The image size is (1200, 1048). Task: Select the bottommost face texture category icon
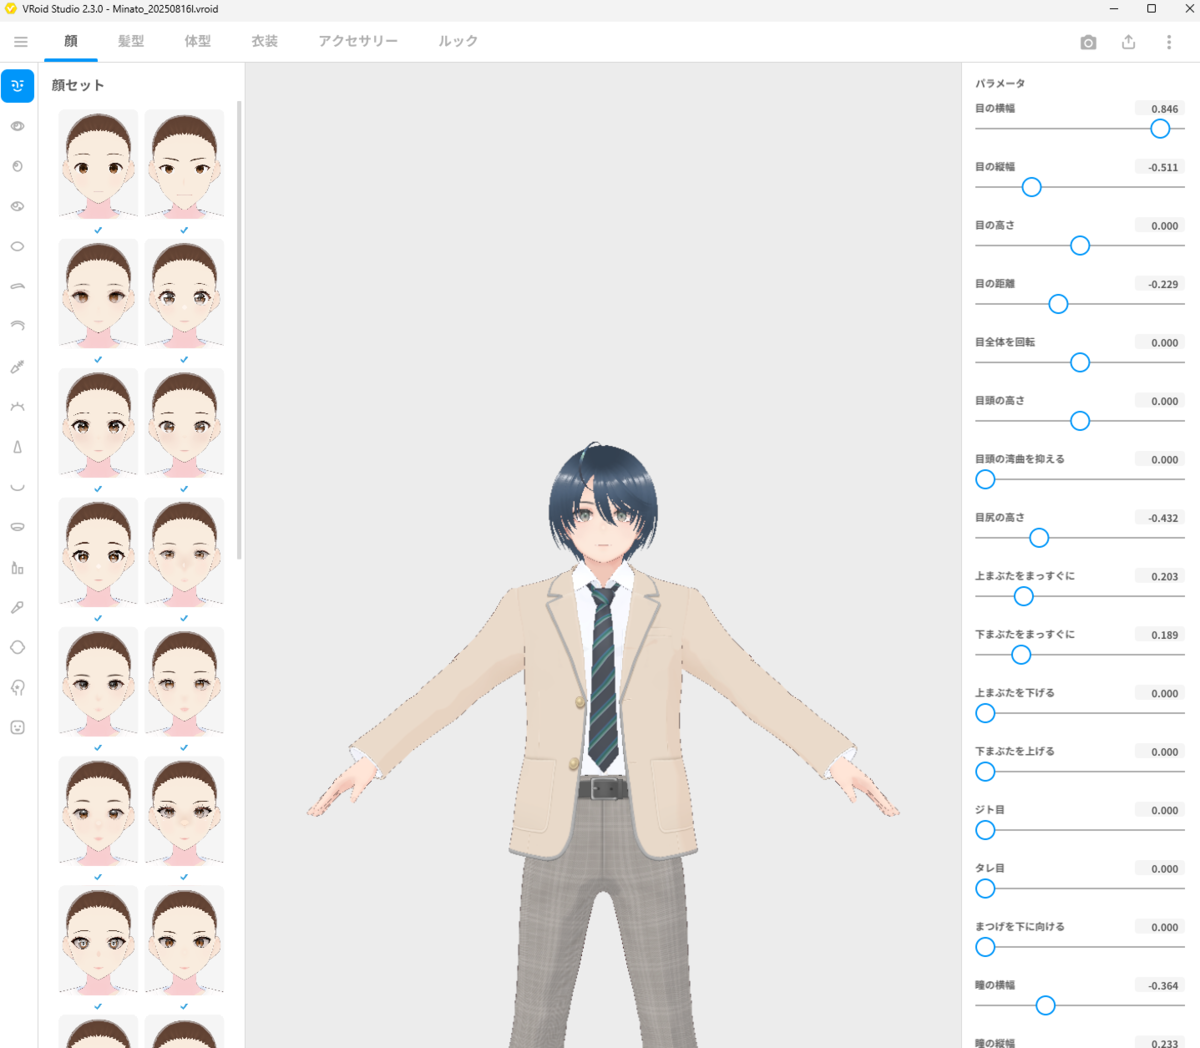17,727
